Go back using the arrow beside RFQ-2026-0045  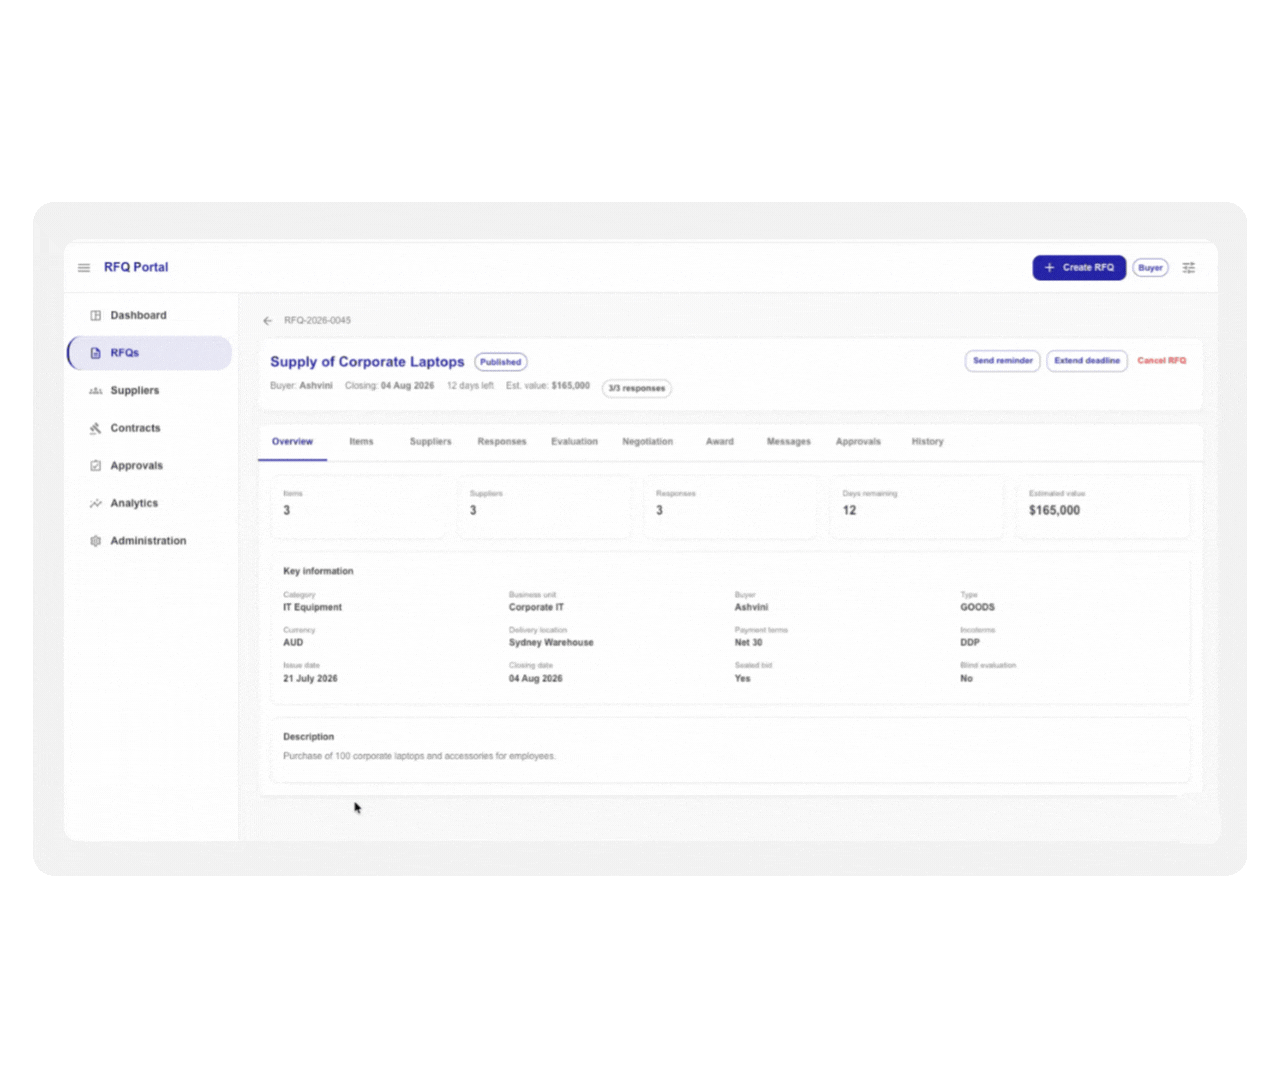tap(267, 321)
